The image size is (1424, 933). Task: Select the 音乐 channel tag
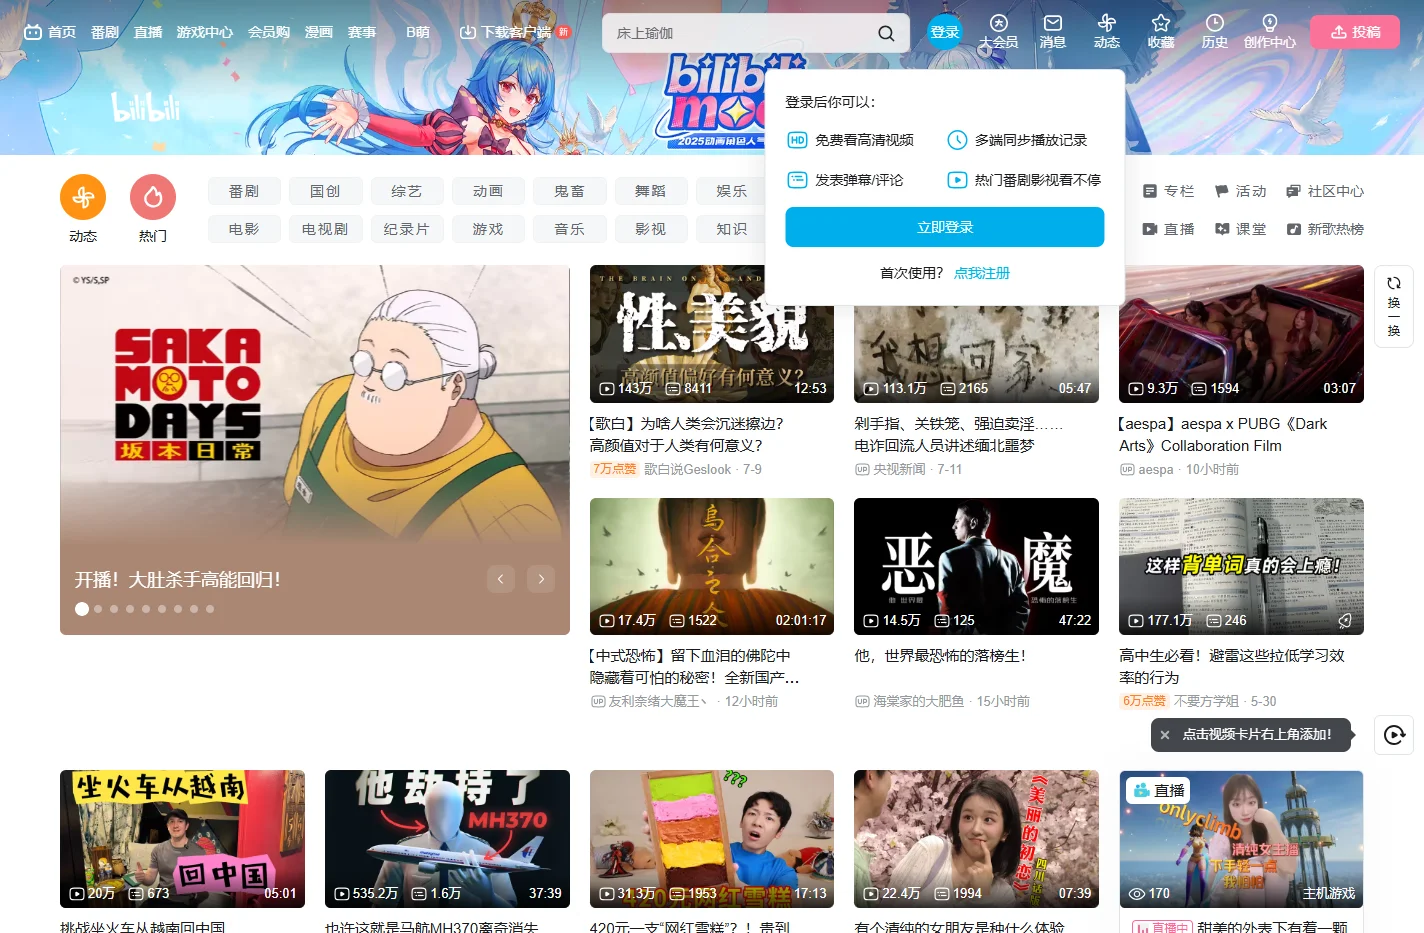click(570, 229)
